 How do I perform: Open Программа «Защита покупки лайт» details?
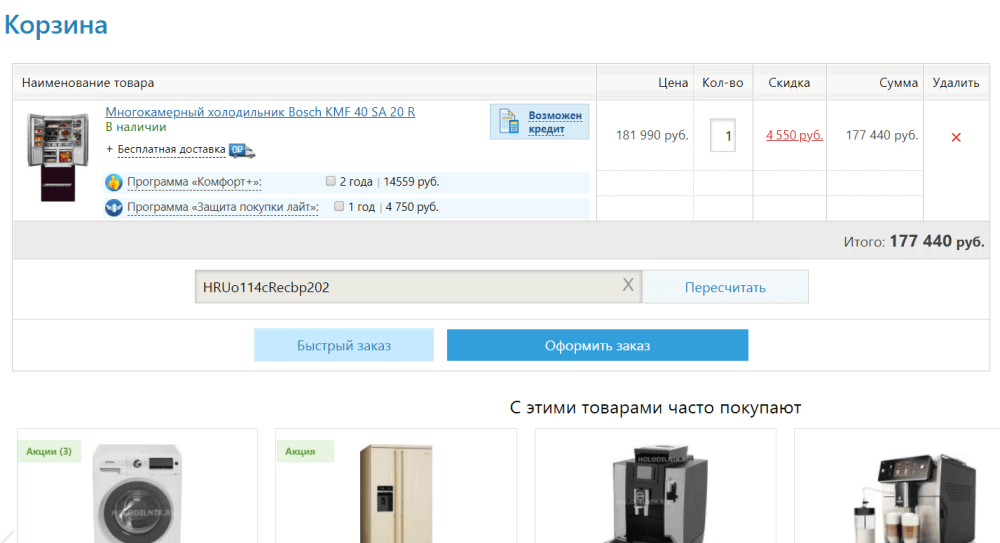coord(223,207)
